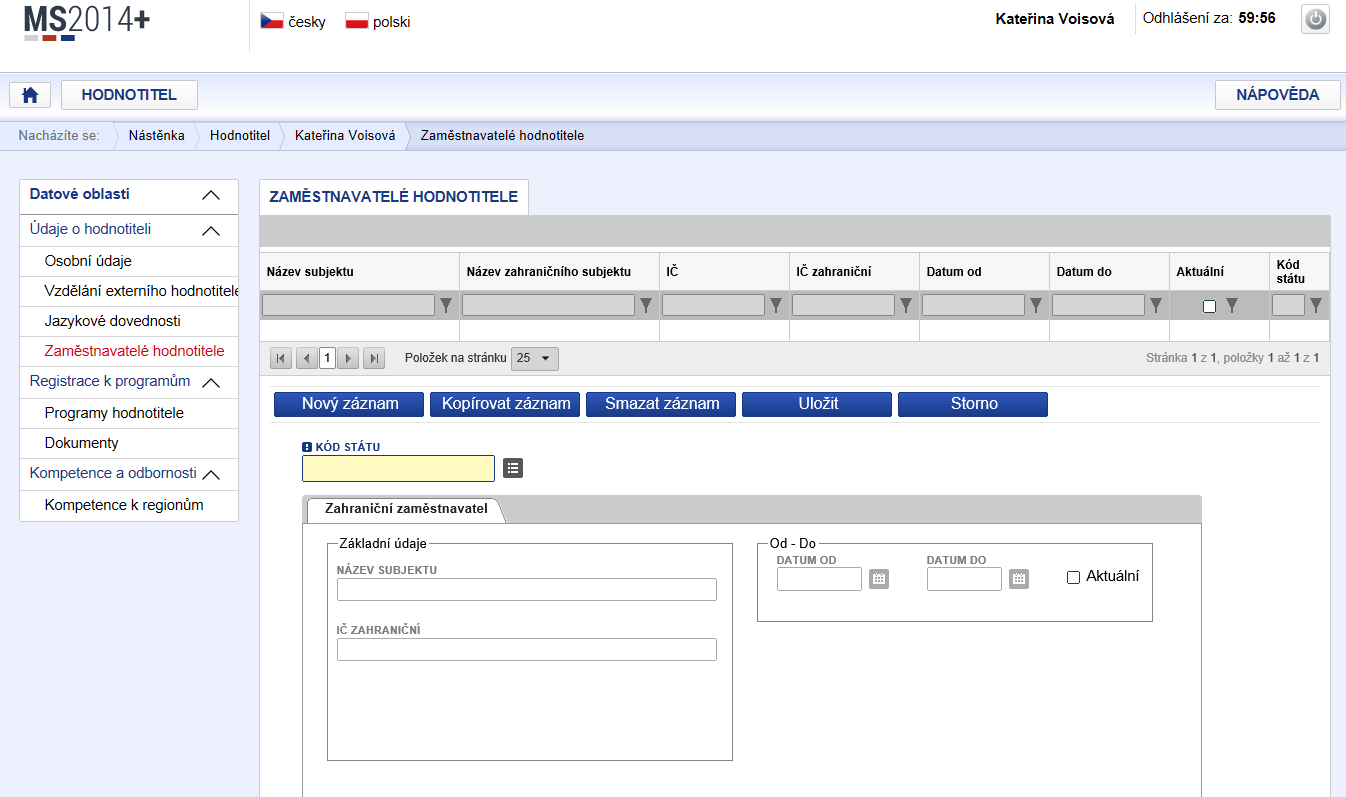Click page number 1 in pager
Image resolution: width=1346 pixels, height=797 pixels.
coord(327,358)
